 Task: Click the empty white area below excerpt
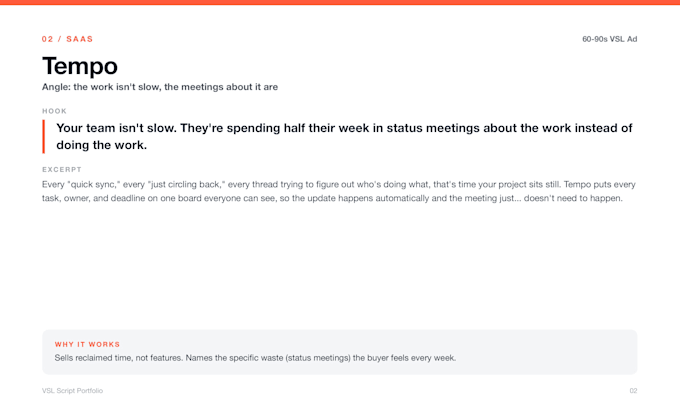click(x=340, y=265)
